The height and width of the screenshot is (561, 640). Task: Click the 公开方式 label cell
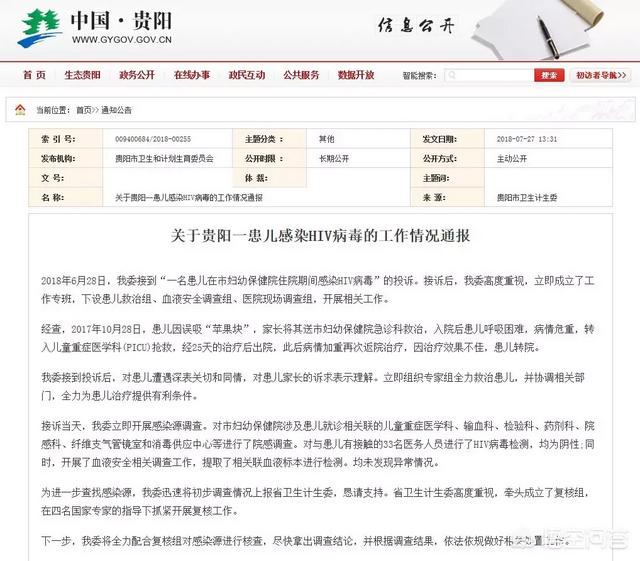click(x=447, y=158)
